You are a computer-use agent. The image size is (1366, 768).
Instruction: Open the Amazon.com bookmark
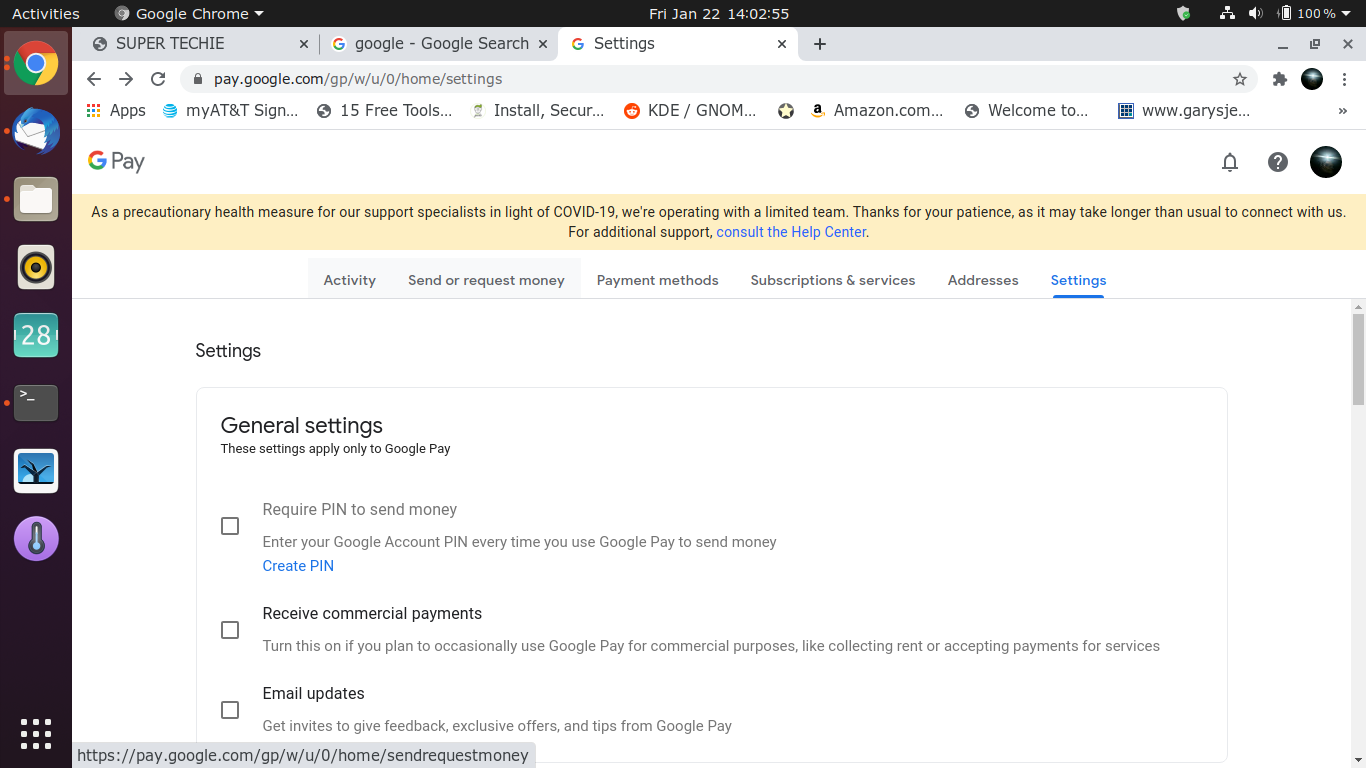[x=876, y=111]
